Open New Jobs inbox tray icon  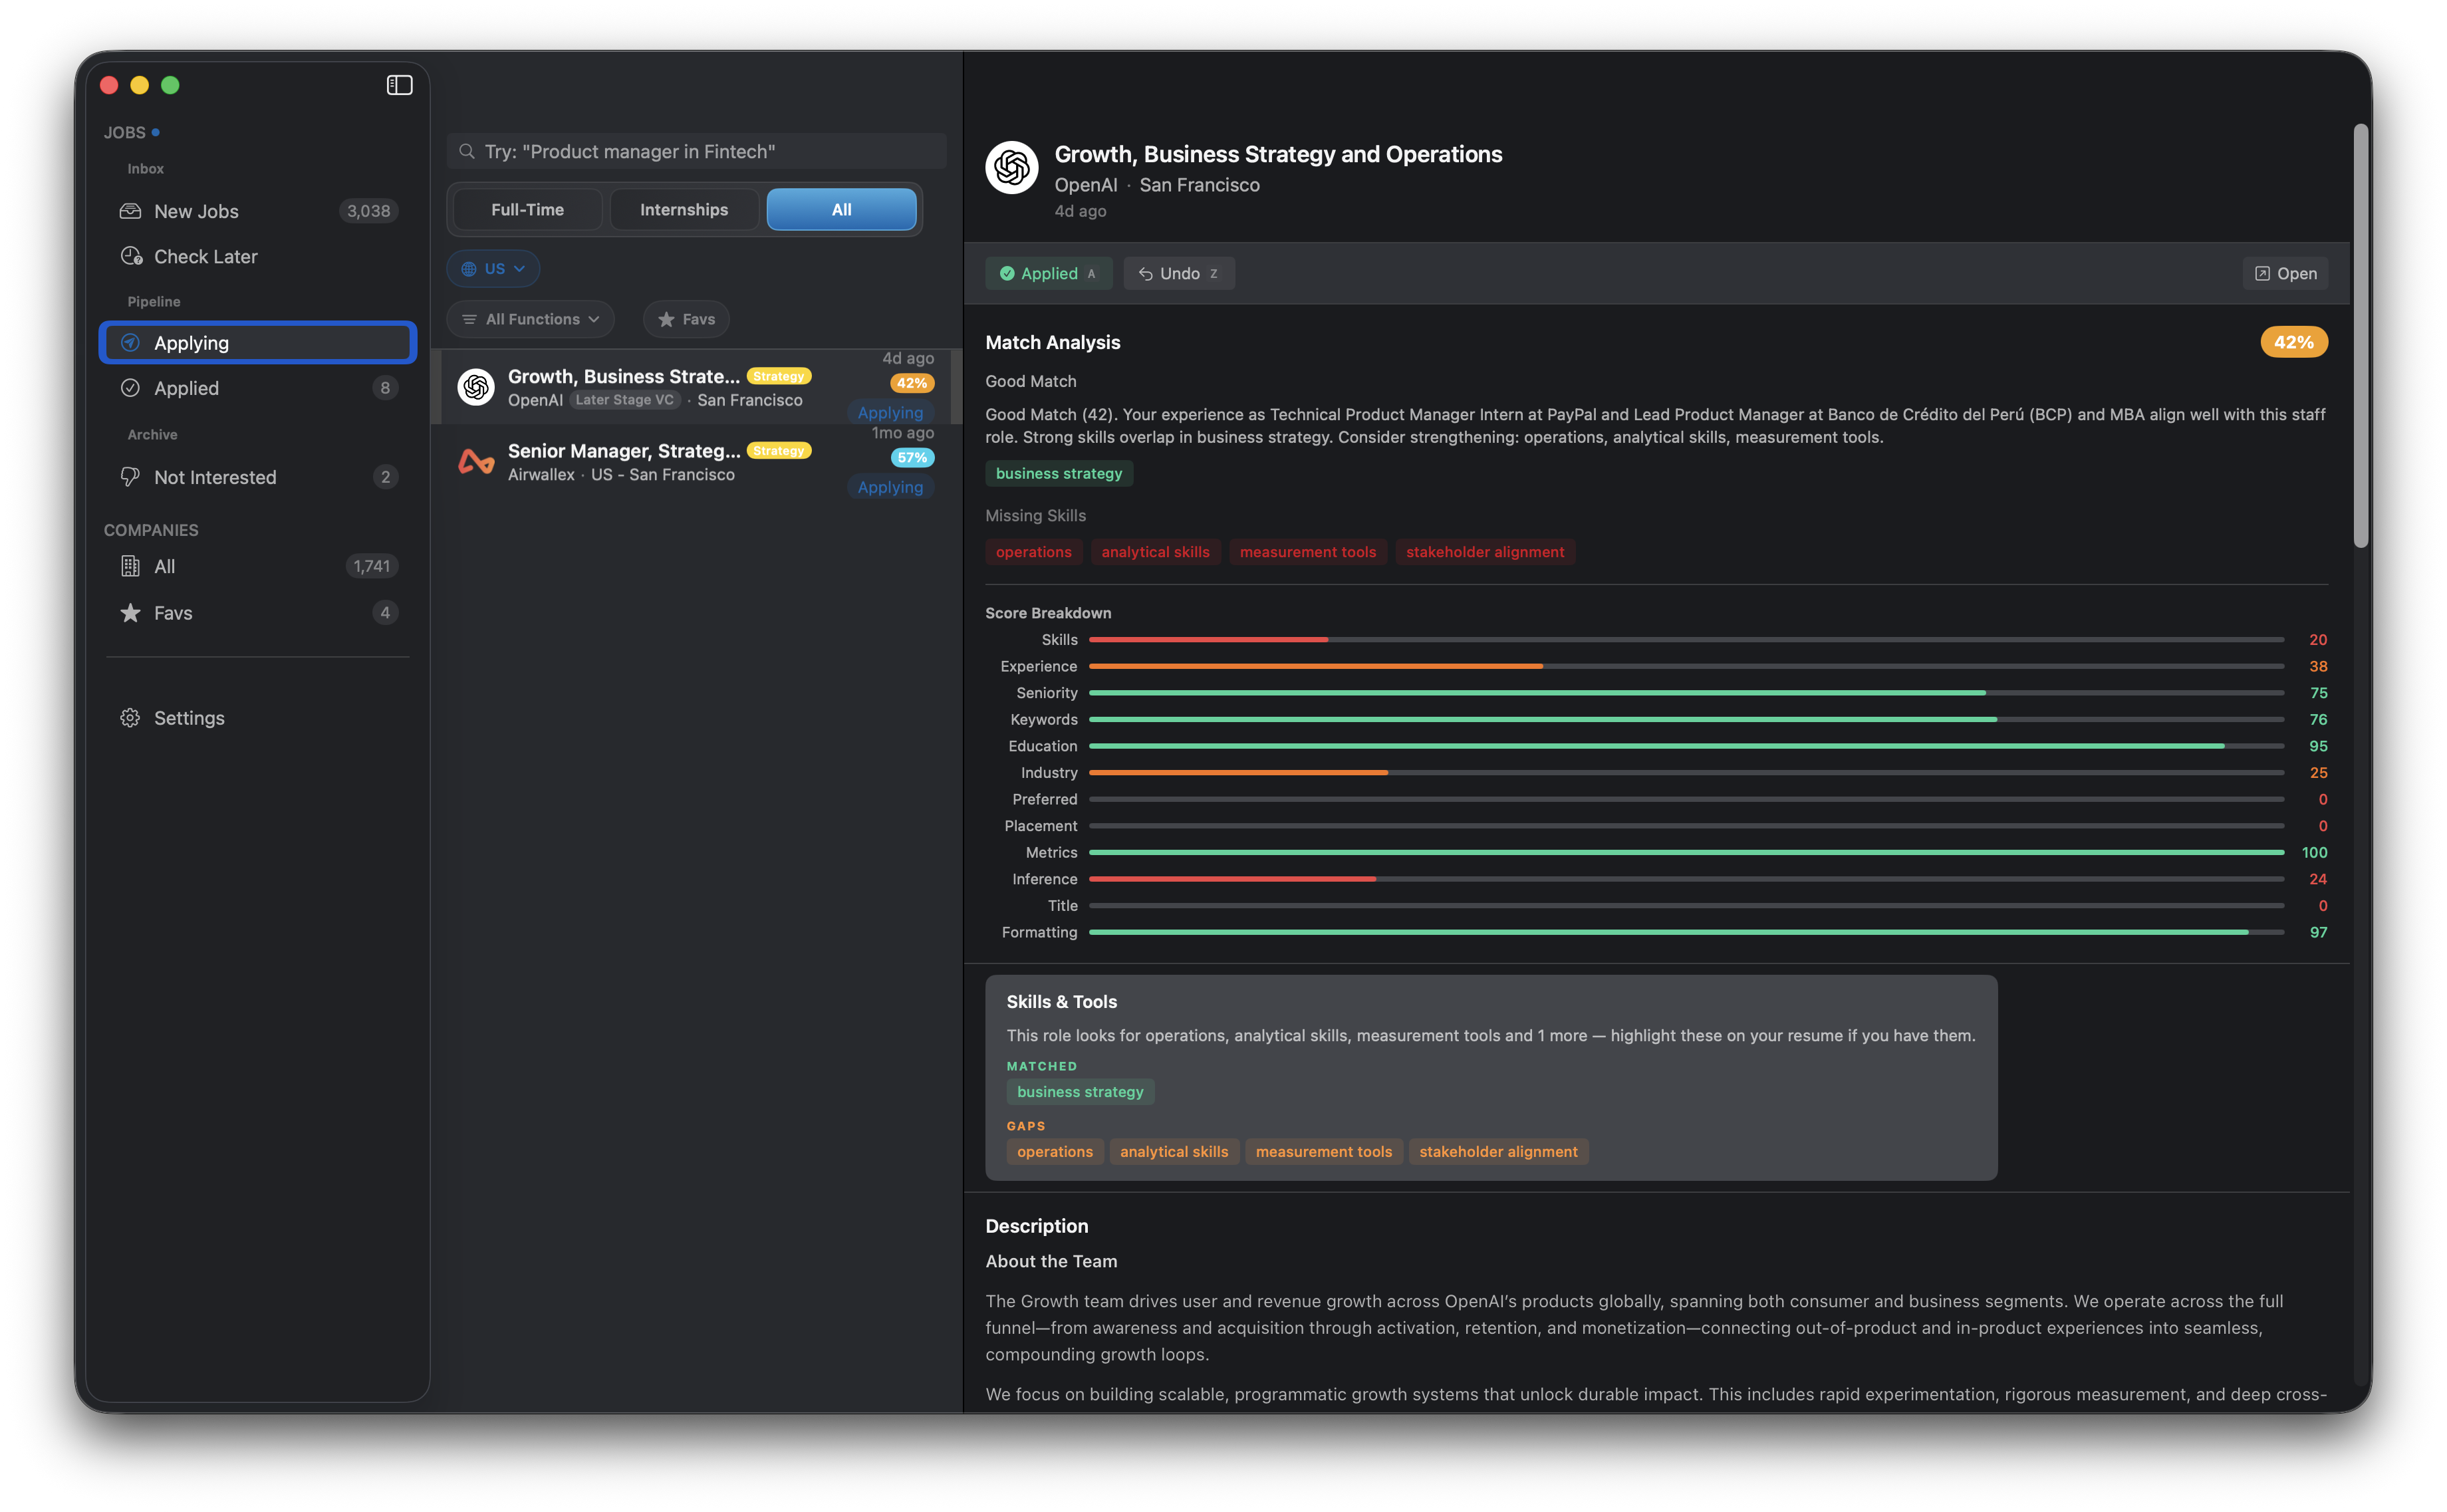[x=130, y=211]
